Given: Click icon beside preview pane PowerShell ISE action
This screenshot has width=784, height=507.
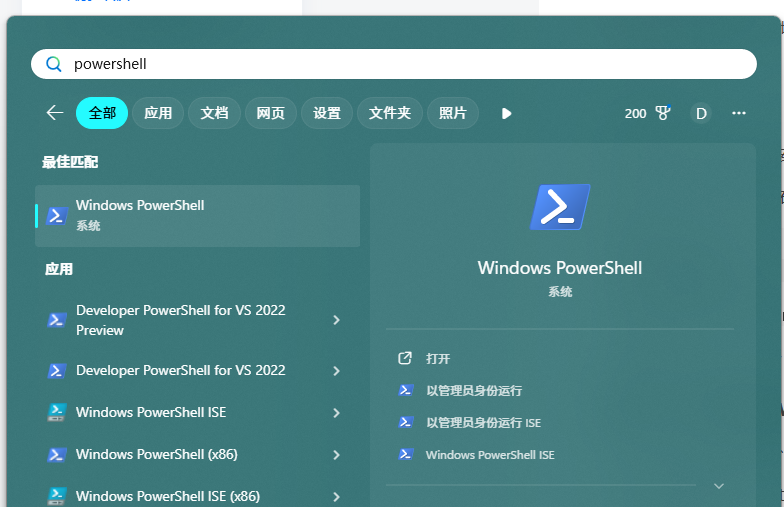Looking at the screenshot, I should [406, 454].
